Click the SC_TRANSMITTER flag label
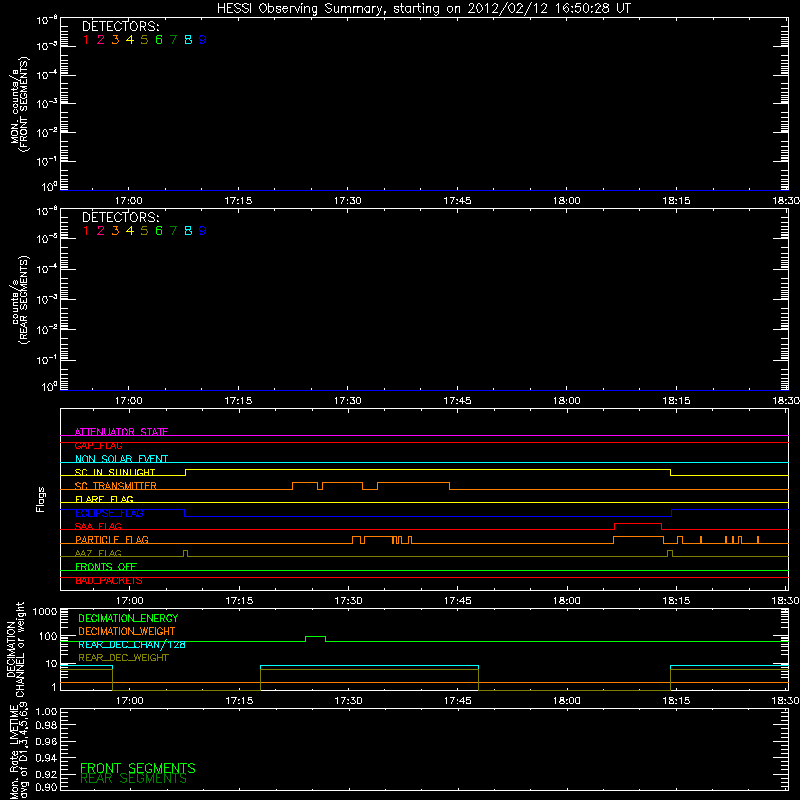This screenshot has width=800, height=800. click(x=116, y=486)
